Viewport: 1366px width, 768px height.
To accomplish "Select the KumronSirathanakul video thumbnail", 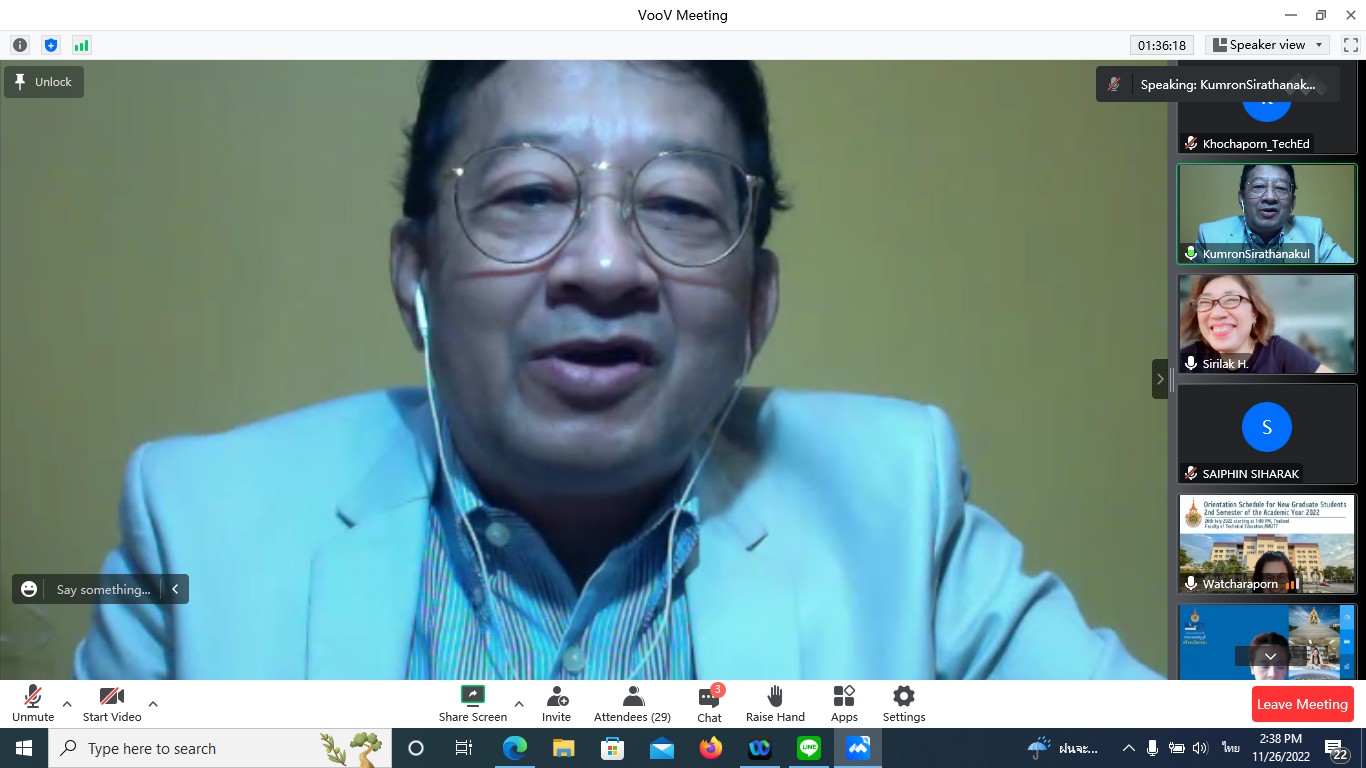I will click(1267, 214).
